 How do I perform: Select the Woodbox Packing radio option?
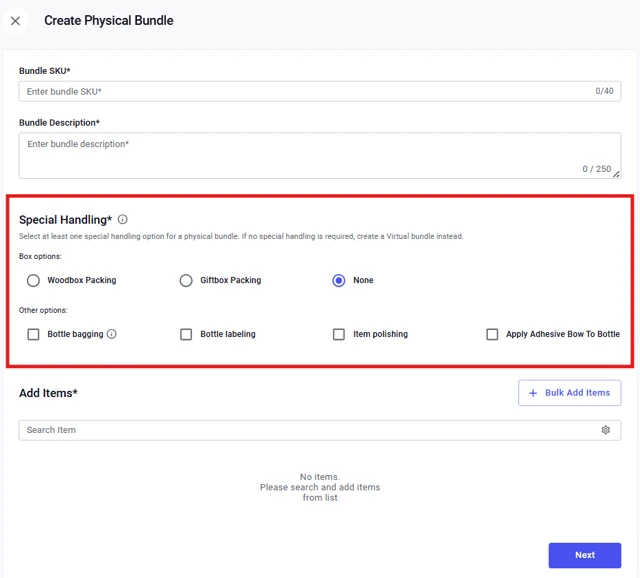pos(33,280)
